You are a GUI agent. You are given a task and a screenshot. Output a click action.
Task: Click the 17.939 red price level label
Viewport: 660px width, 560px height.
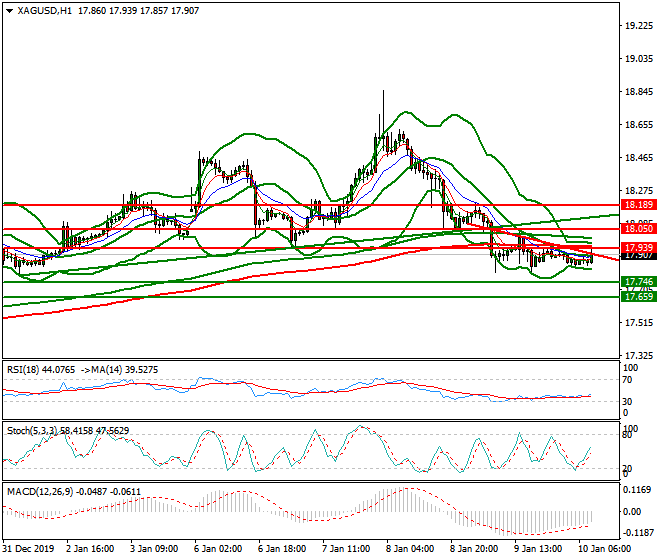(x=639, y=248)
